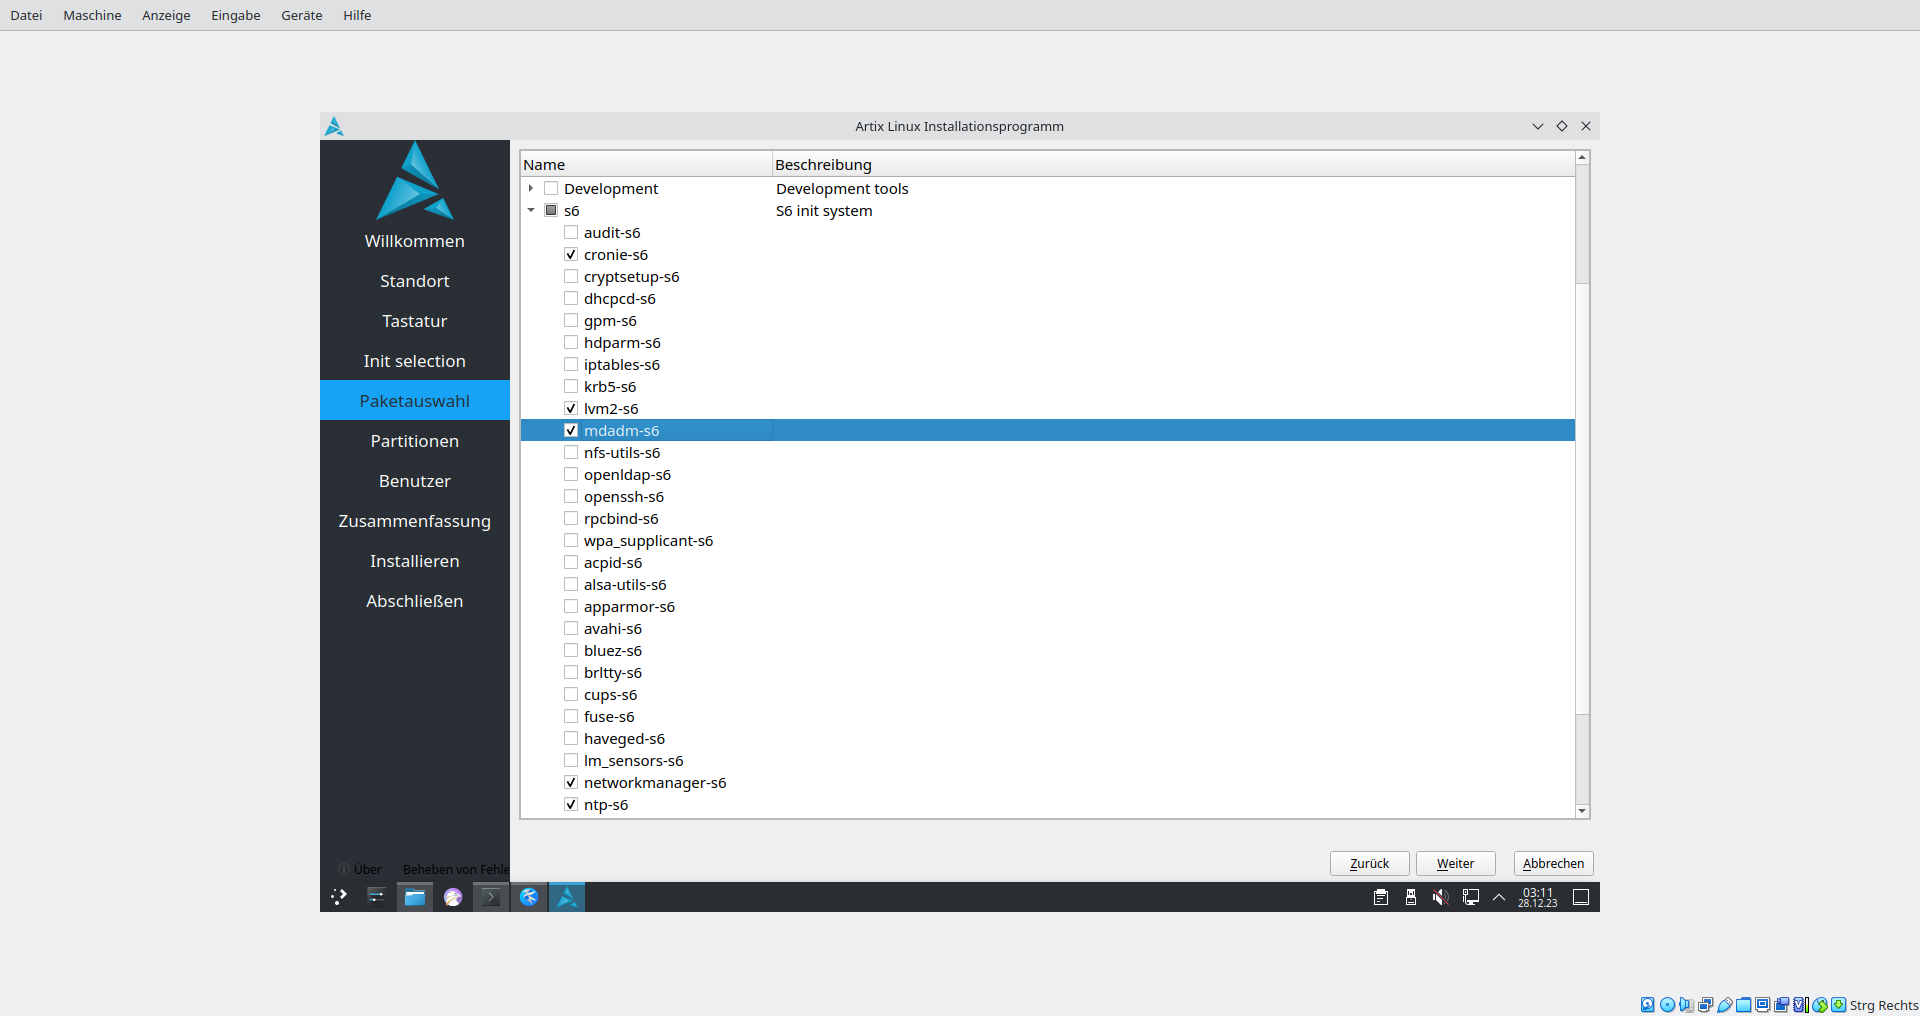Click the package list scroll-up arrow
The image size is (1920, 1016).
(x=1582, y=158)
